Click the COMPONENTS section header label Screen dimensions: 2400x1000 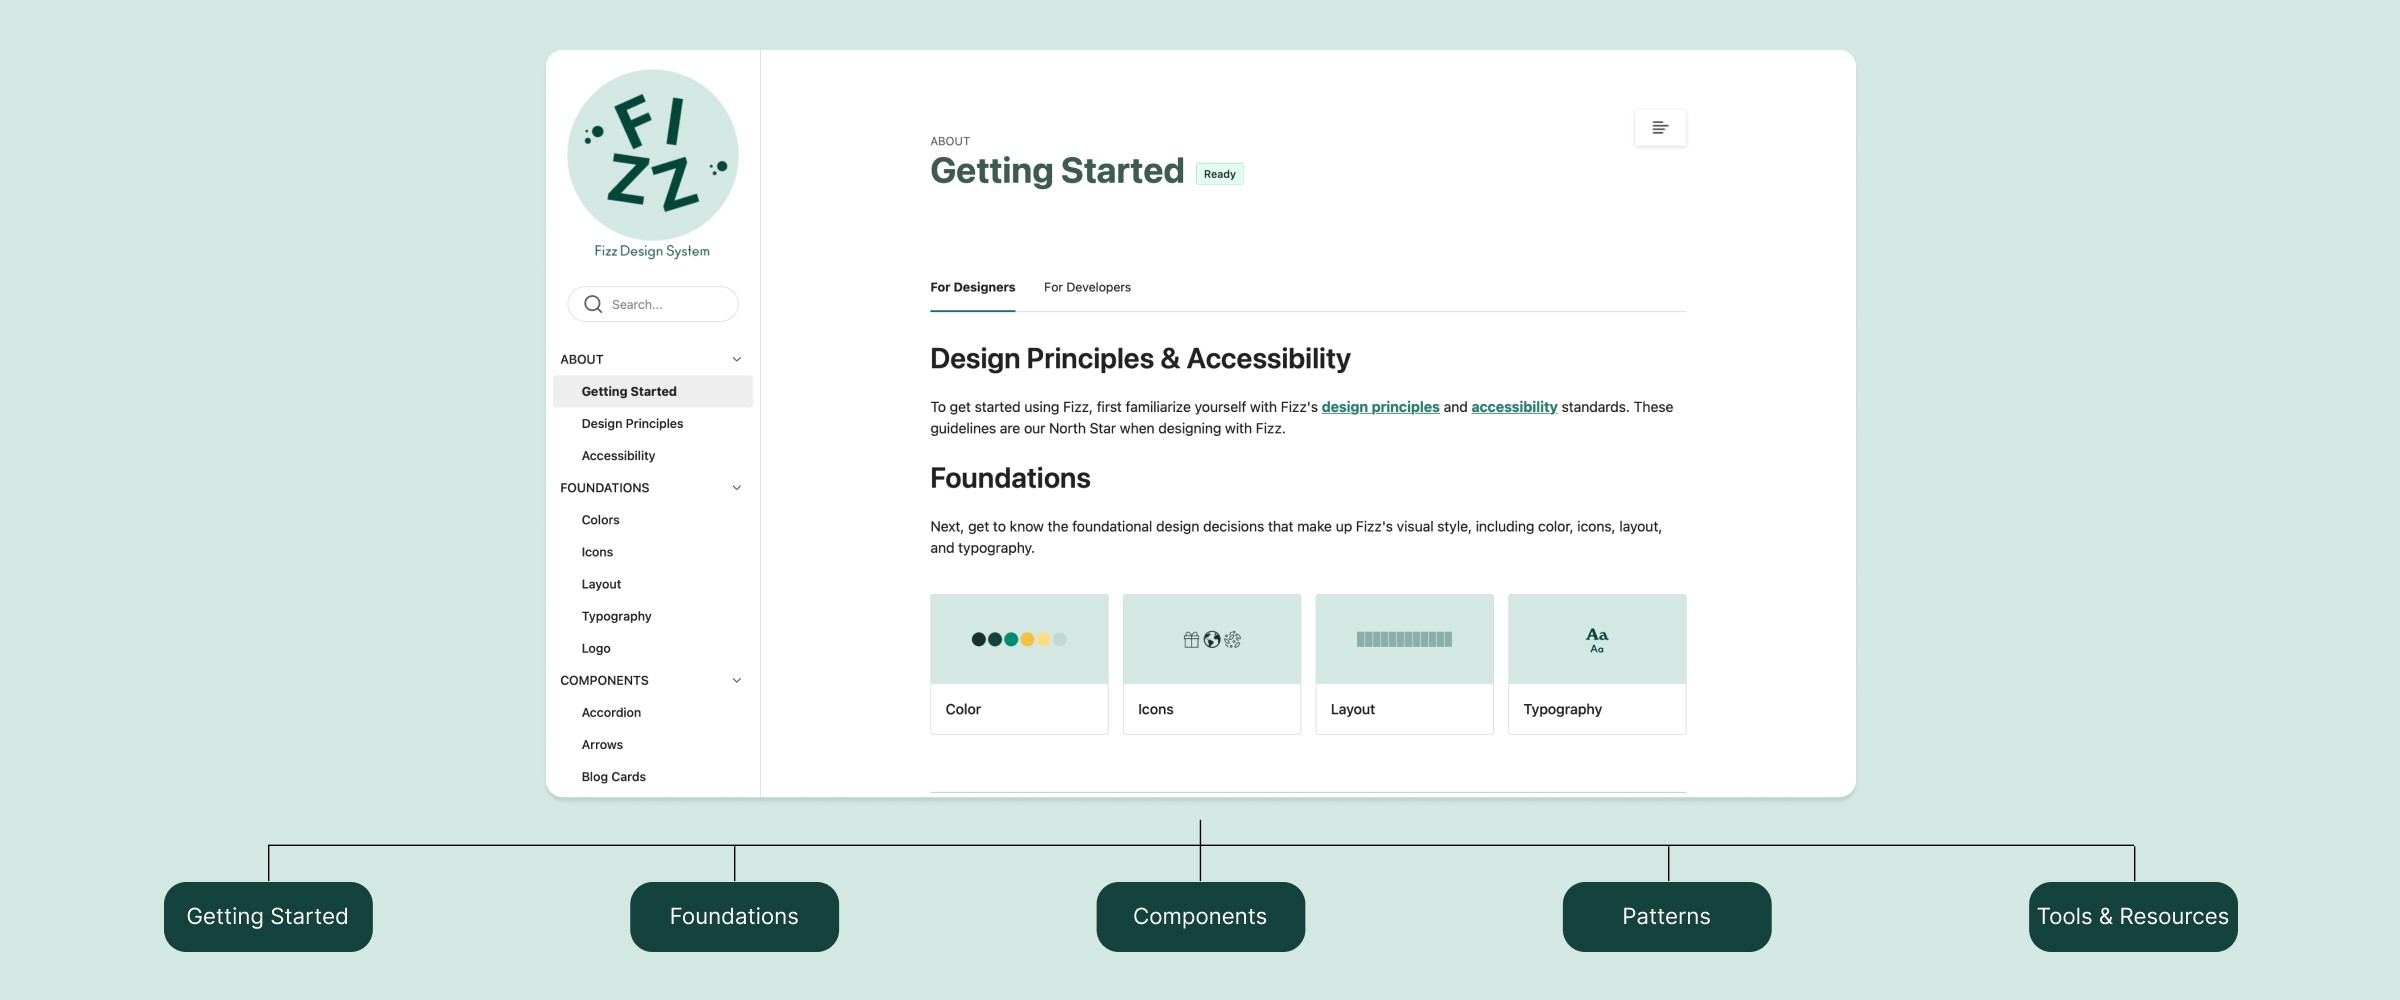604,681
